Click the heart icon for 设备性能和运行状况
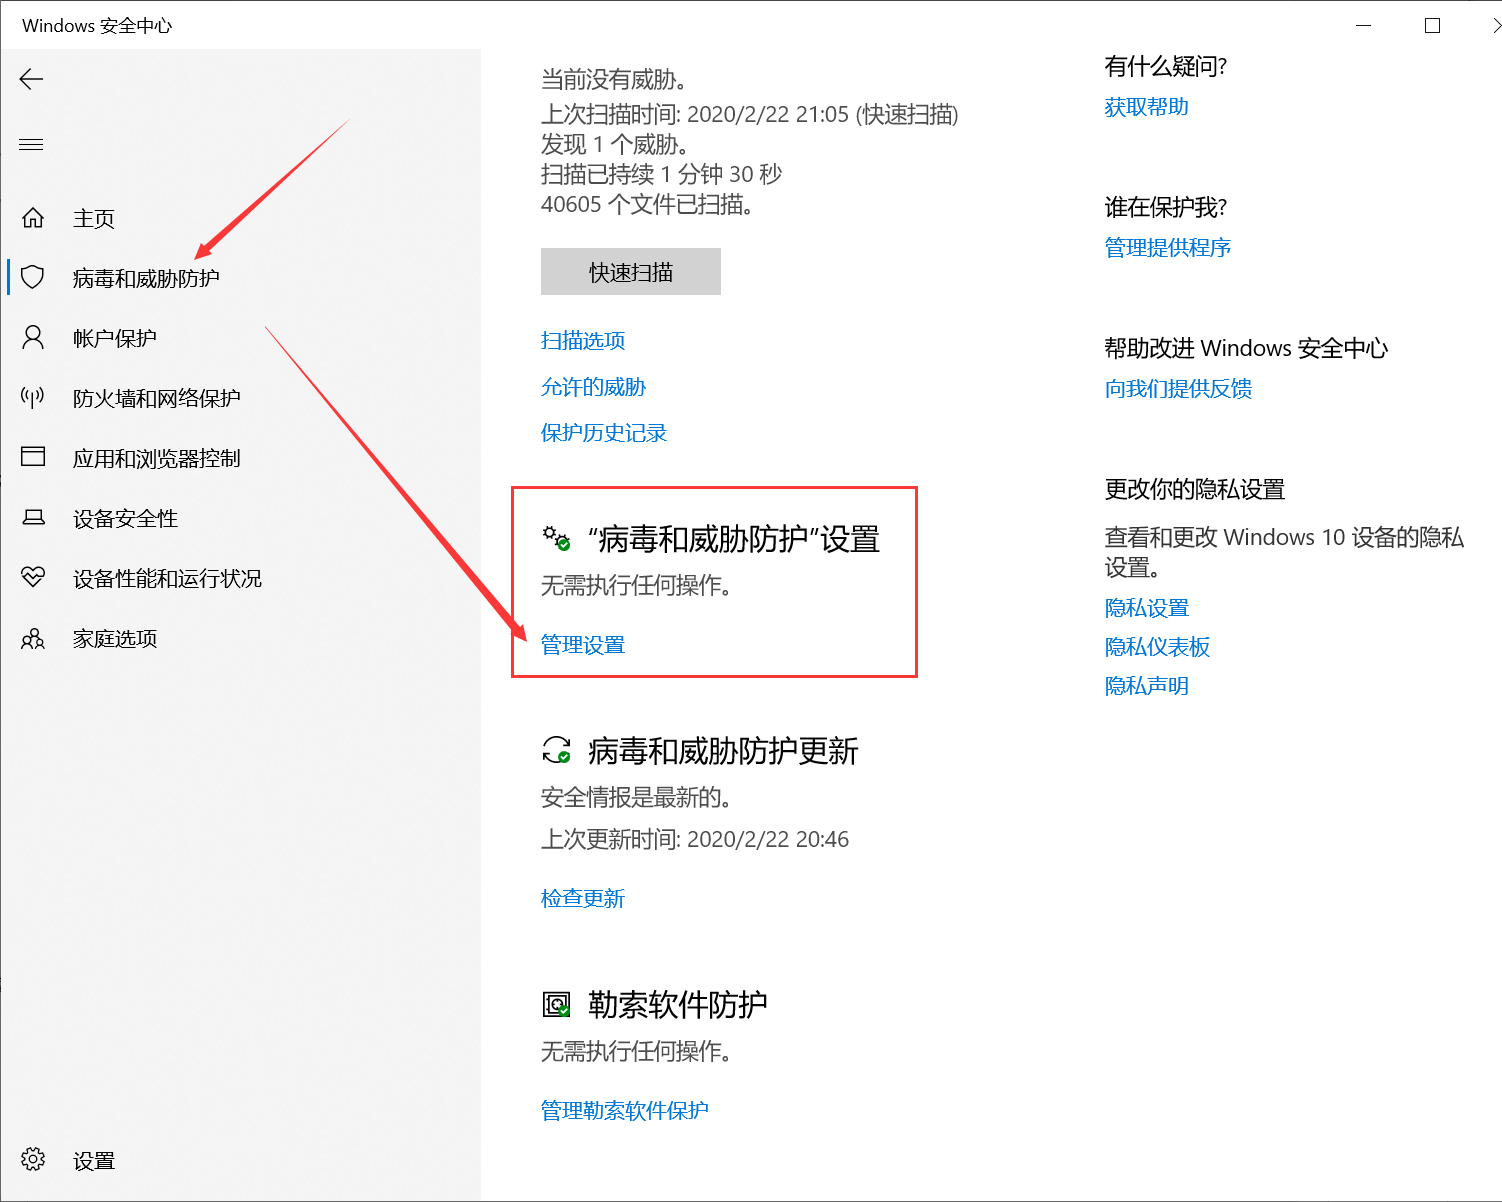 (x=33, y=577)
